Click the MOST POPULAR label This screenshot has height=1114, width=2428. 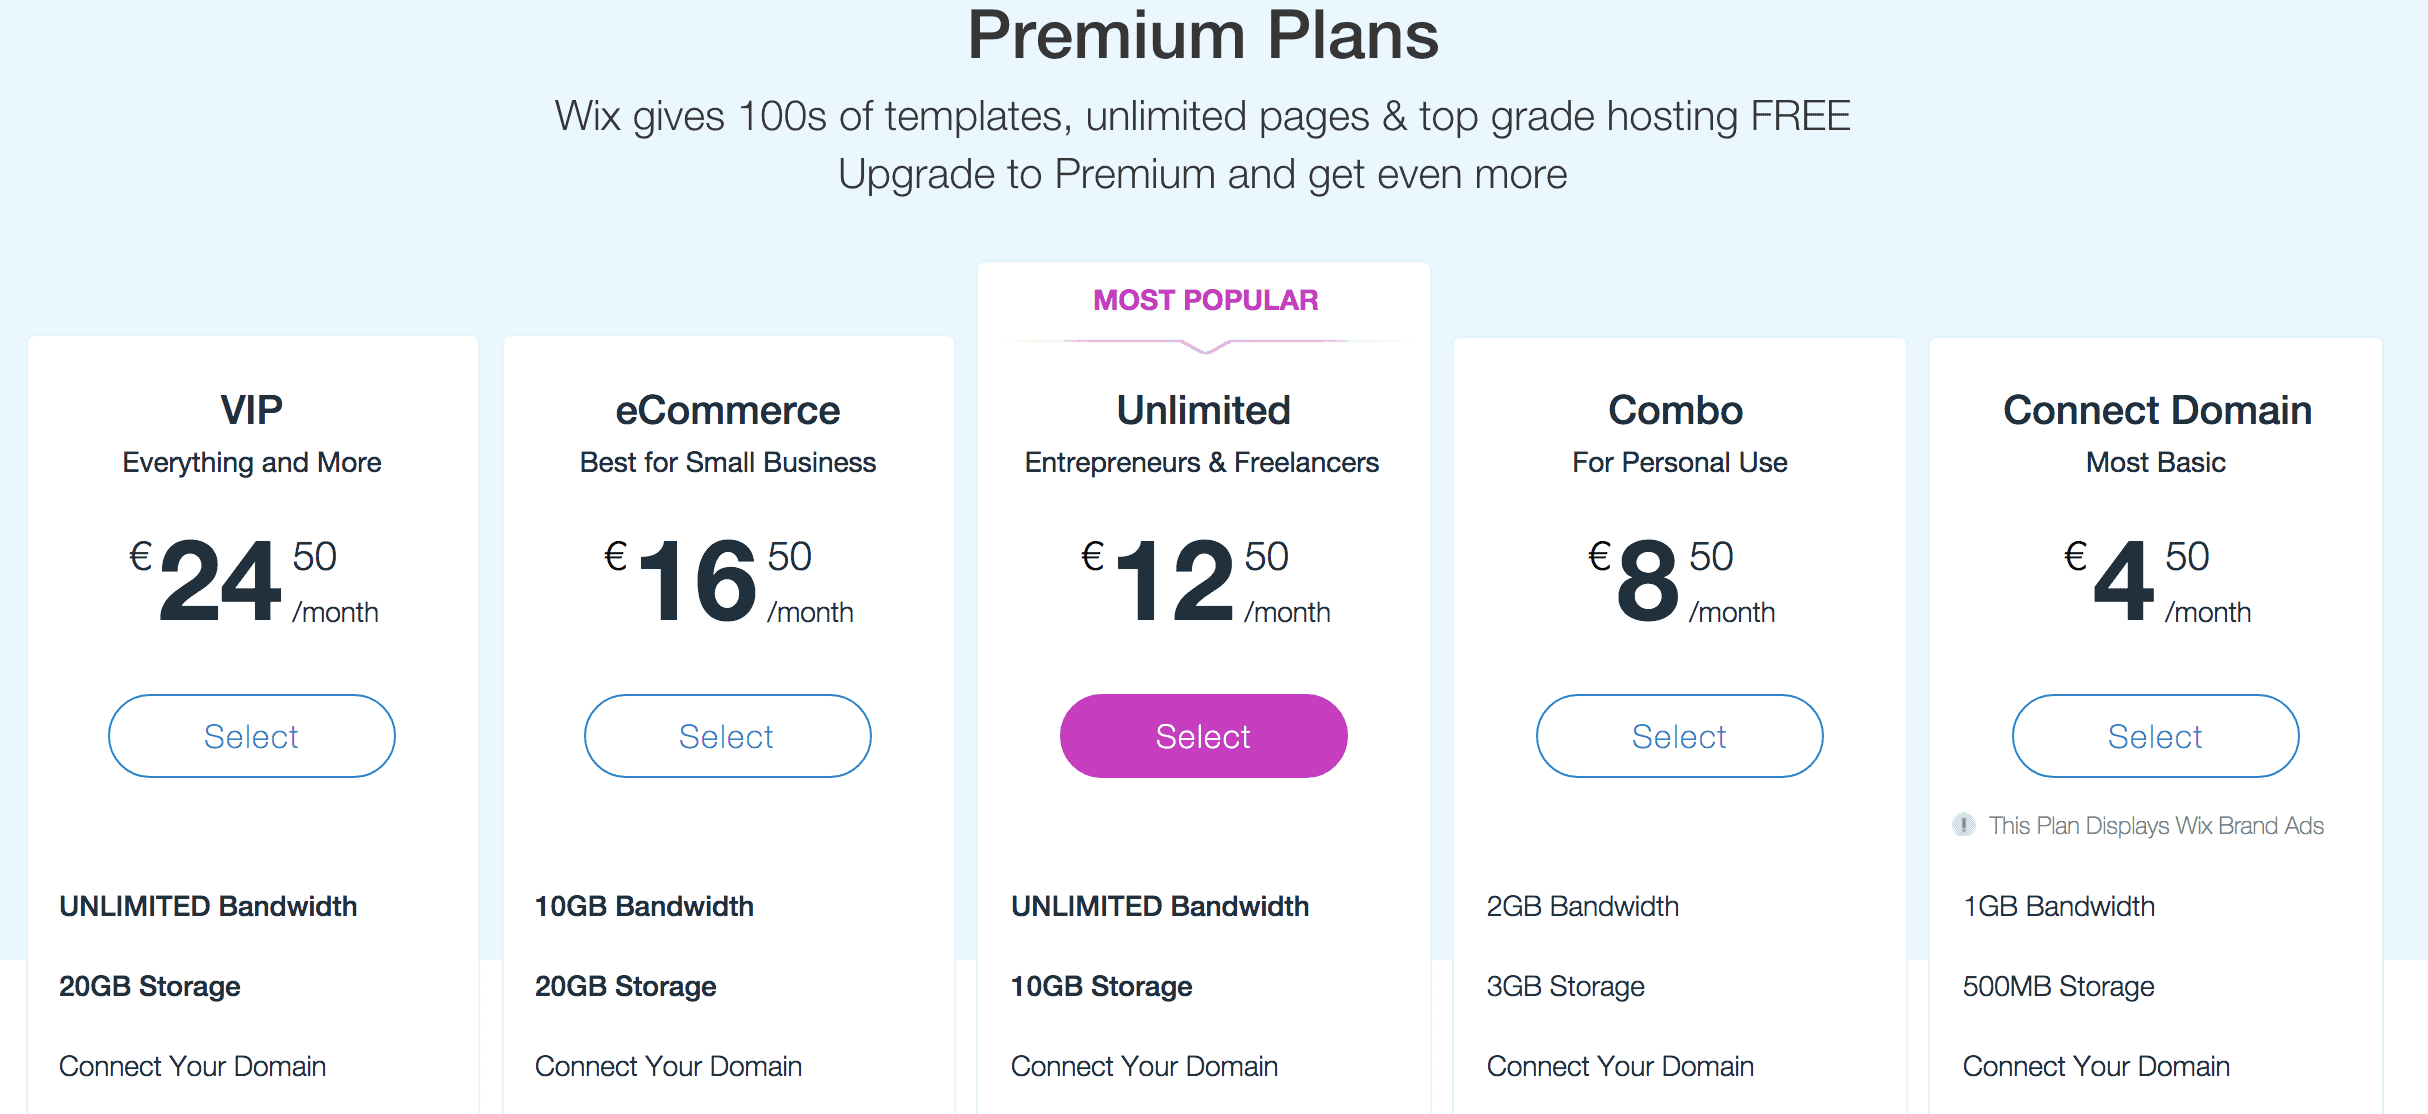(1205, 300)
